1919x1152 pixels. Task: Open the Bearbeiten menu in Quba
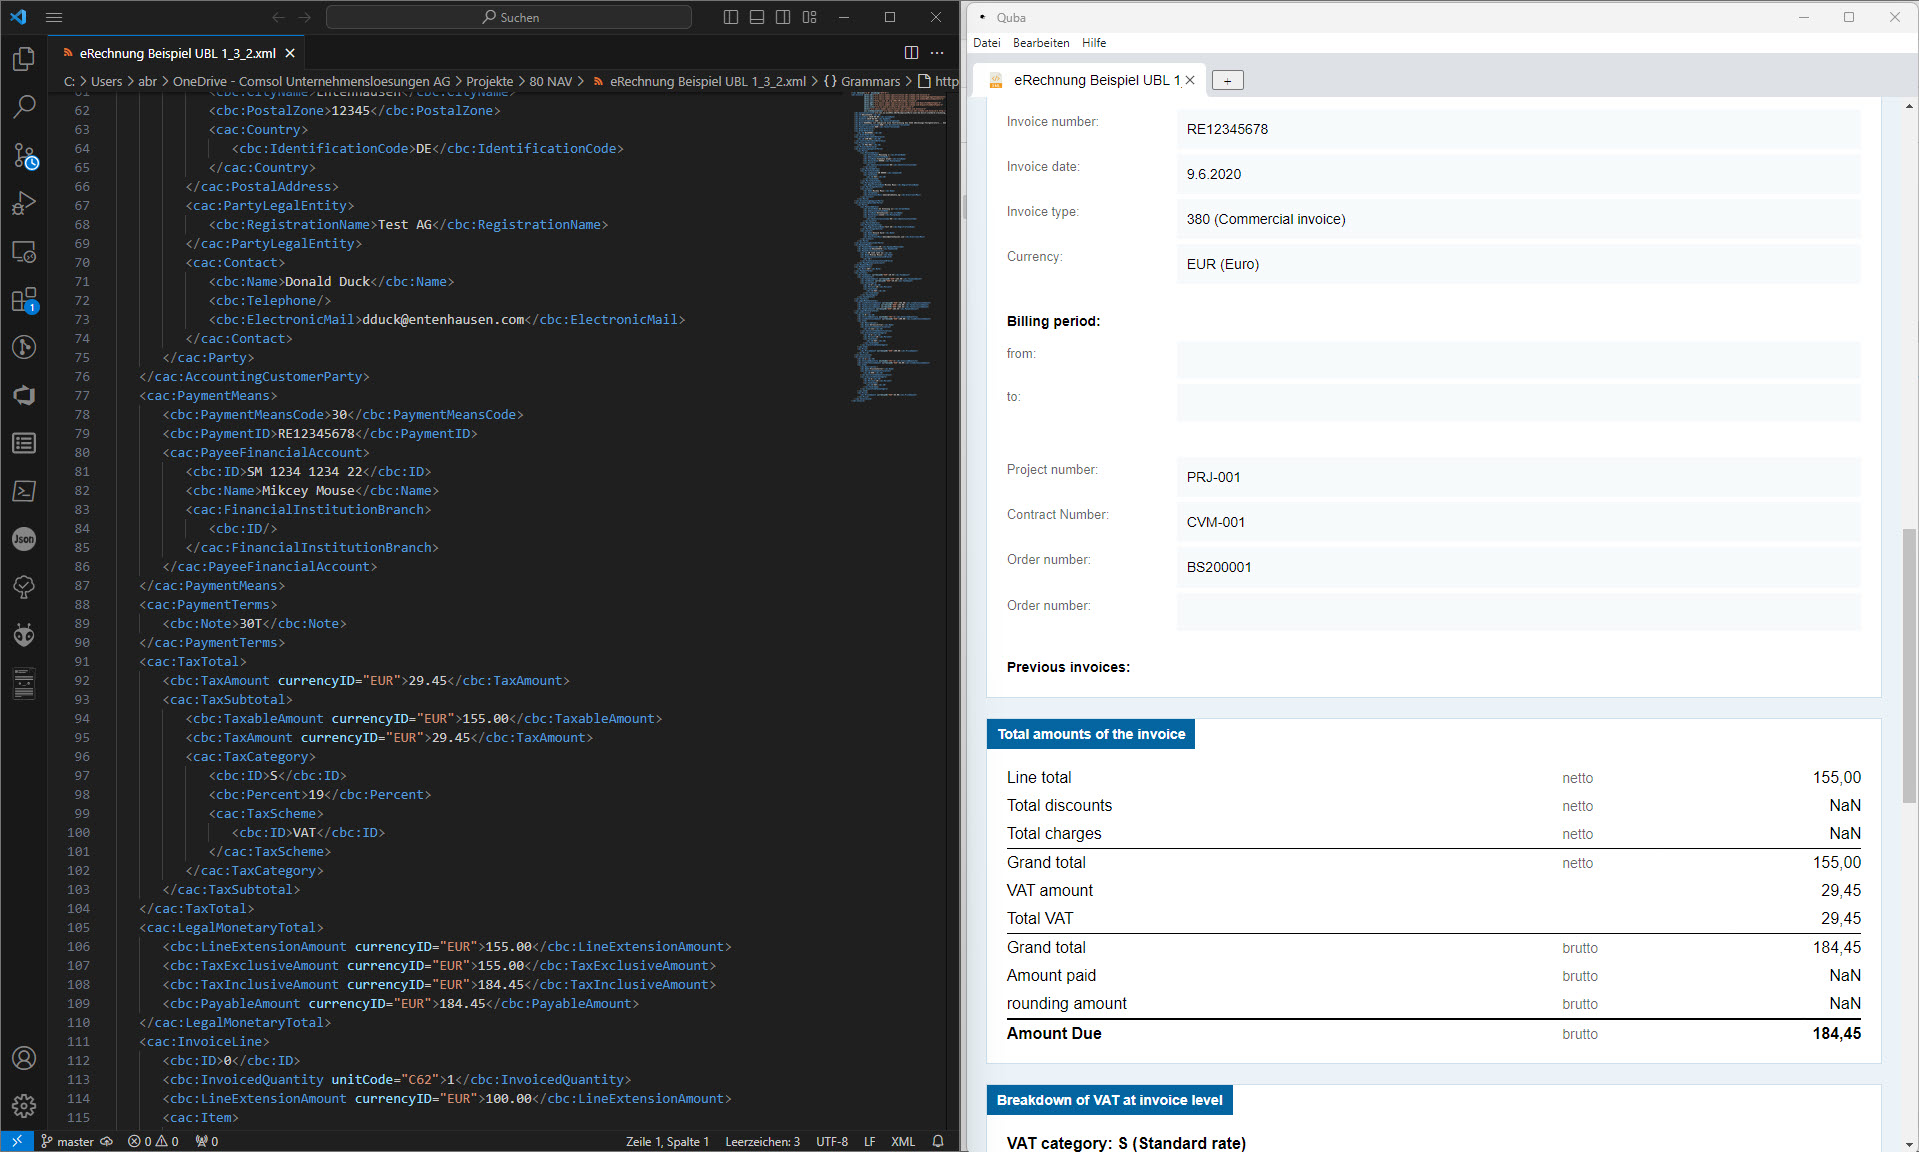(x=1041, y=43)
